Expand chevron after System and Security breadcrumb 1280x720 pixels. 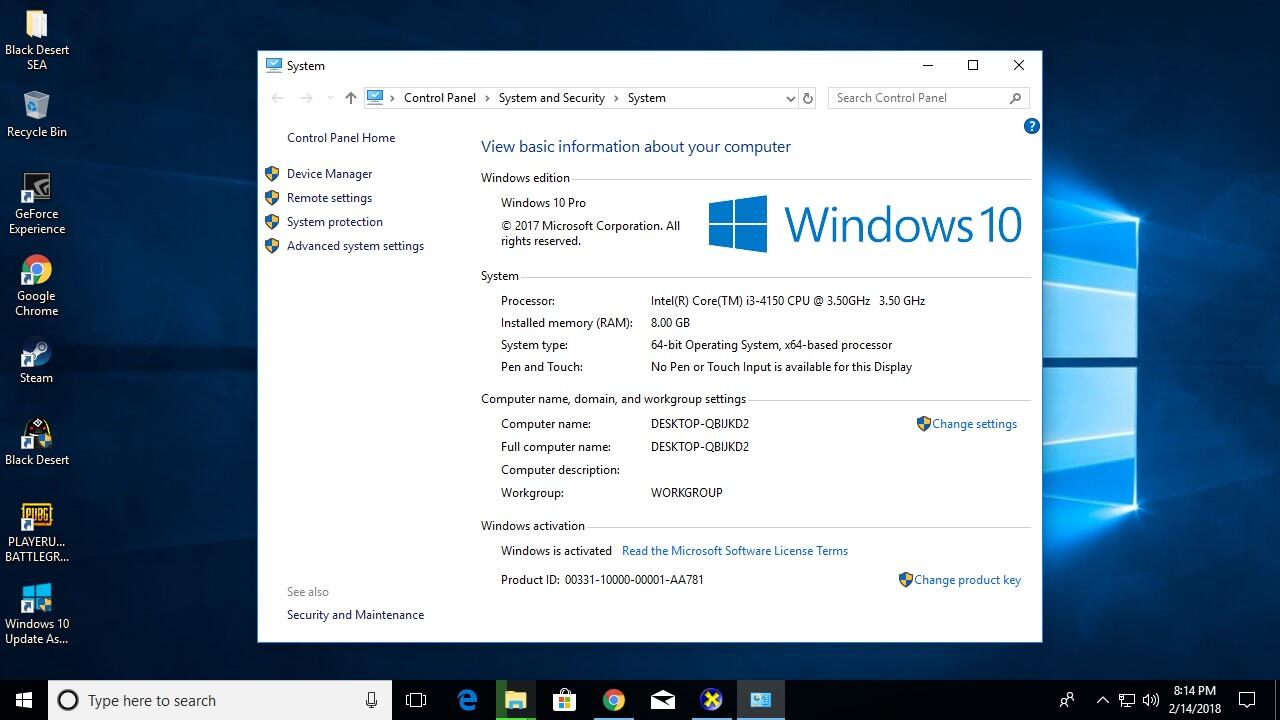[x=616, y=98]
